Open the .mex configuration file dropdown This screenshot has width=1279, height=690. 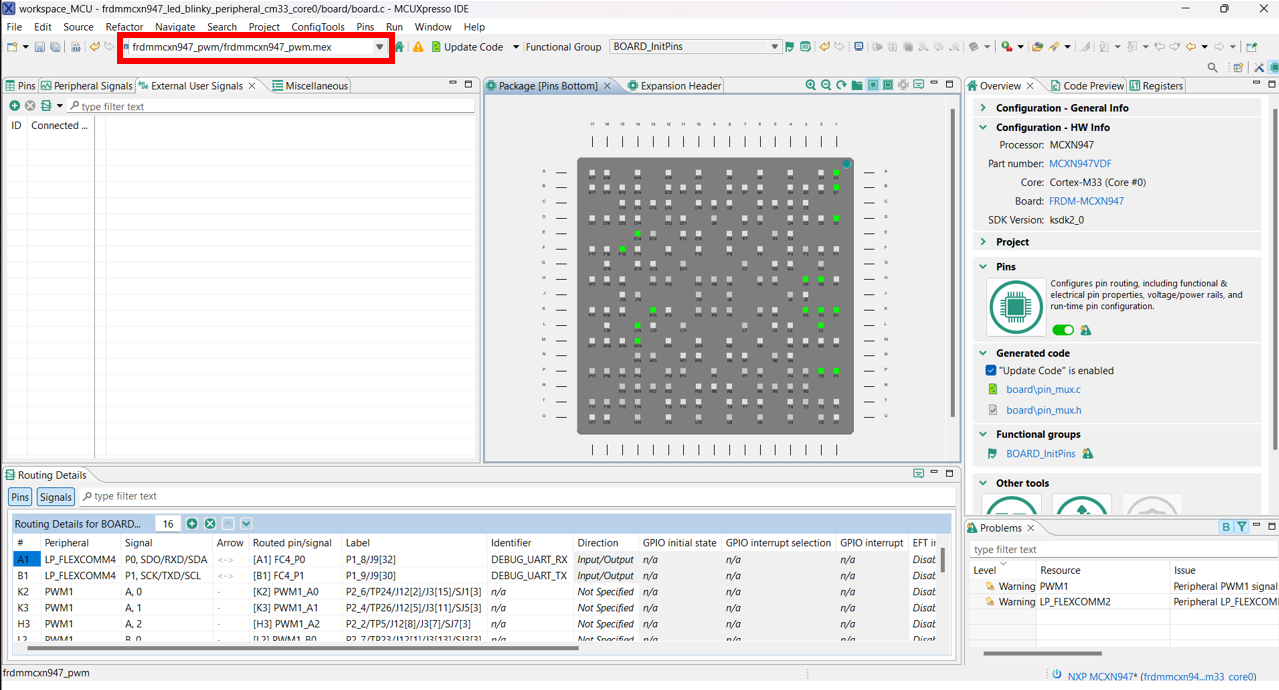(380, 47)
